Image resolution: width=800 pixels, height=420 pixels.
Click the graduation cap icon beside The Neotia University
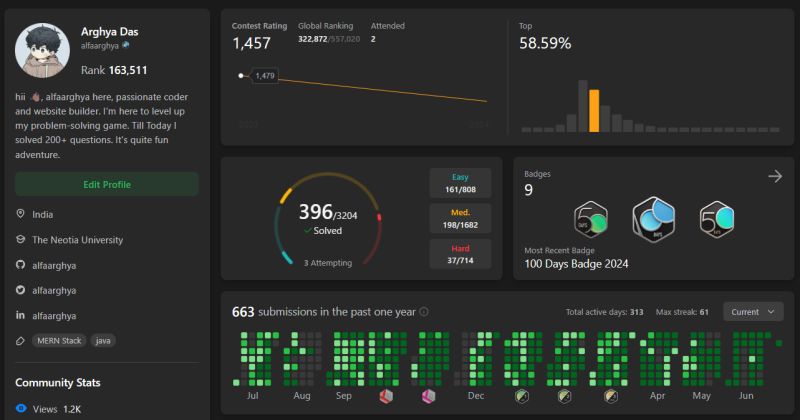(20, 239)
